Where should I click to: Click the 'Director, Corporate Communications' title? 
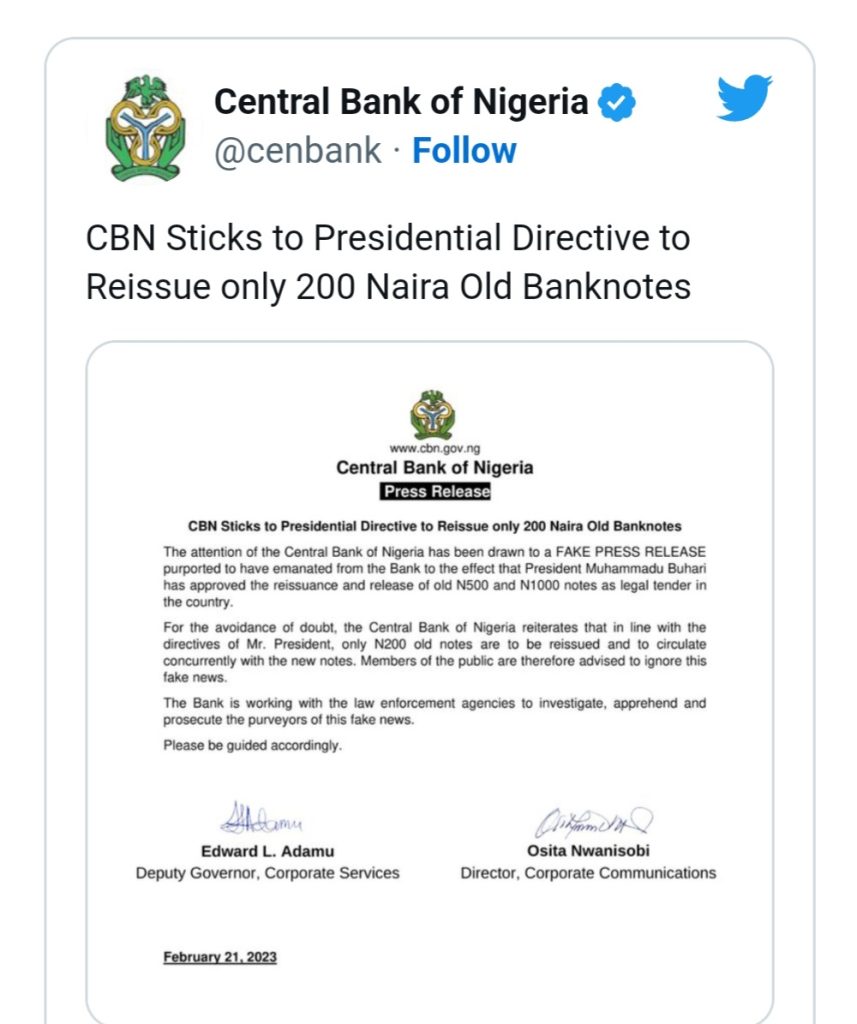588,873
